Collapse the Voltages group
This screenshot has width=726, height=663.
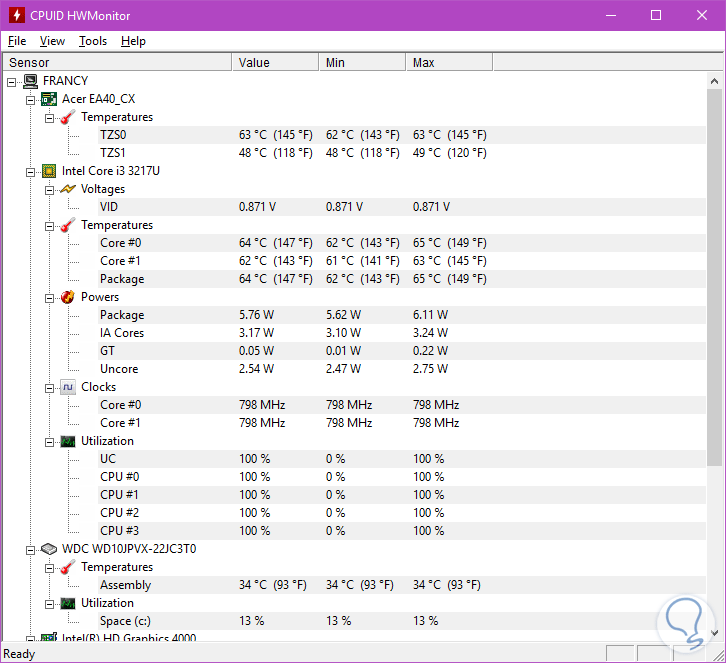tap(50, 191)
